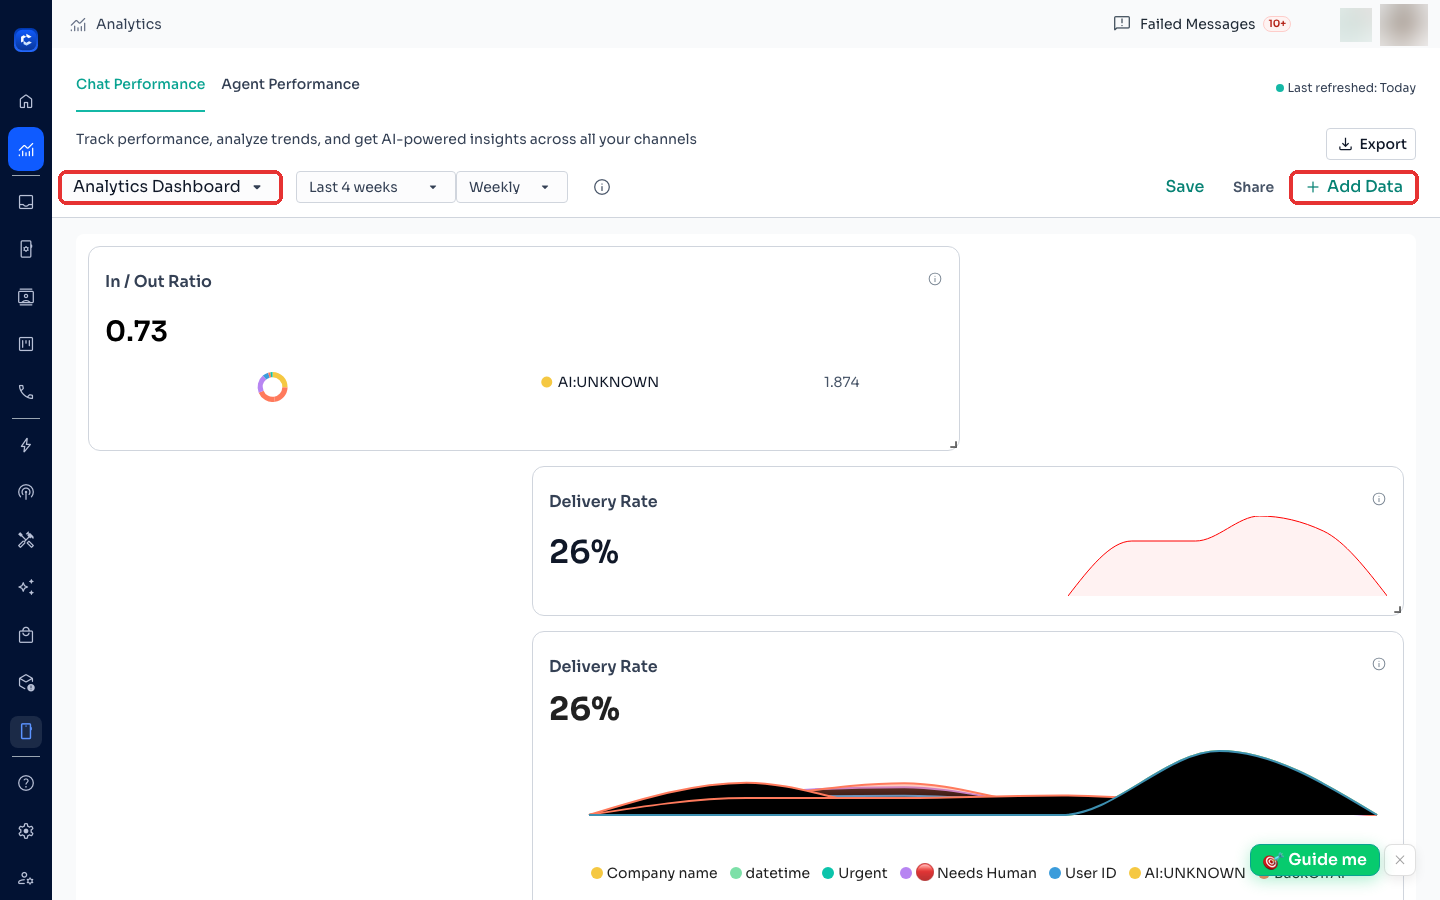The width and height of the screenshot is (1440, 900).
Task: Open the shopping bag icon in sidebar
Action: [x=26, y=635]
